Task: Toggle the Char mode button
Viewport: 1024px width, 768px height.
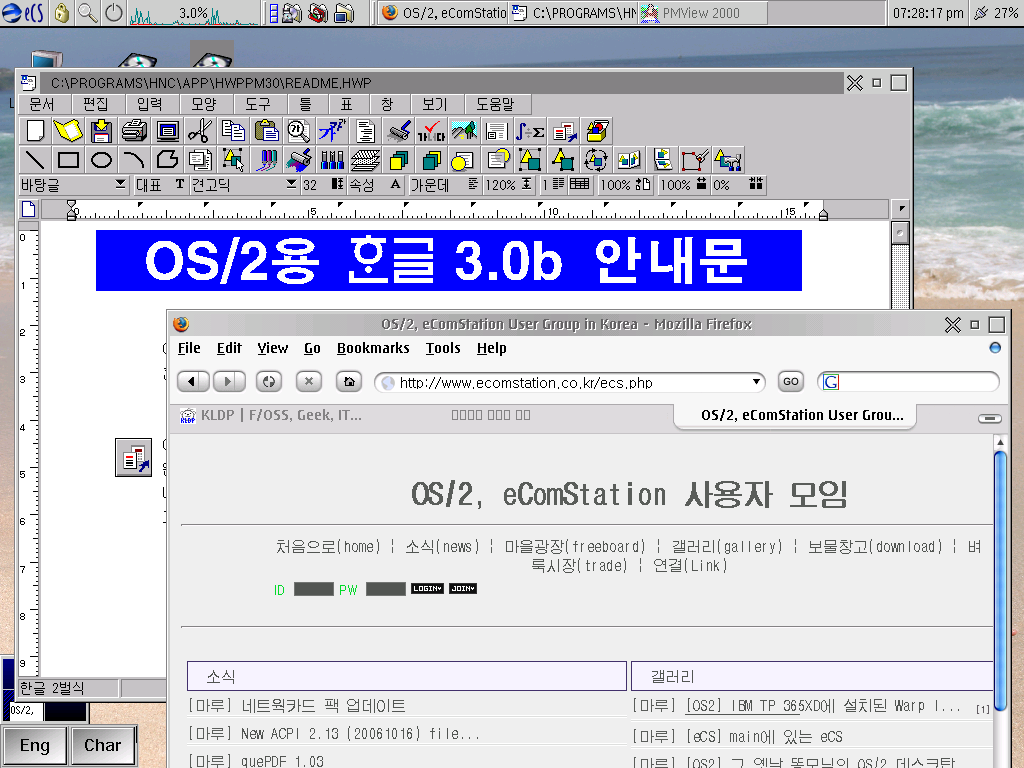Action: coord(103,745)
